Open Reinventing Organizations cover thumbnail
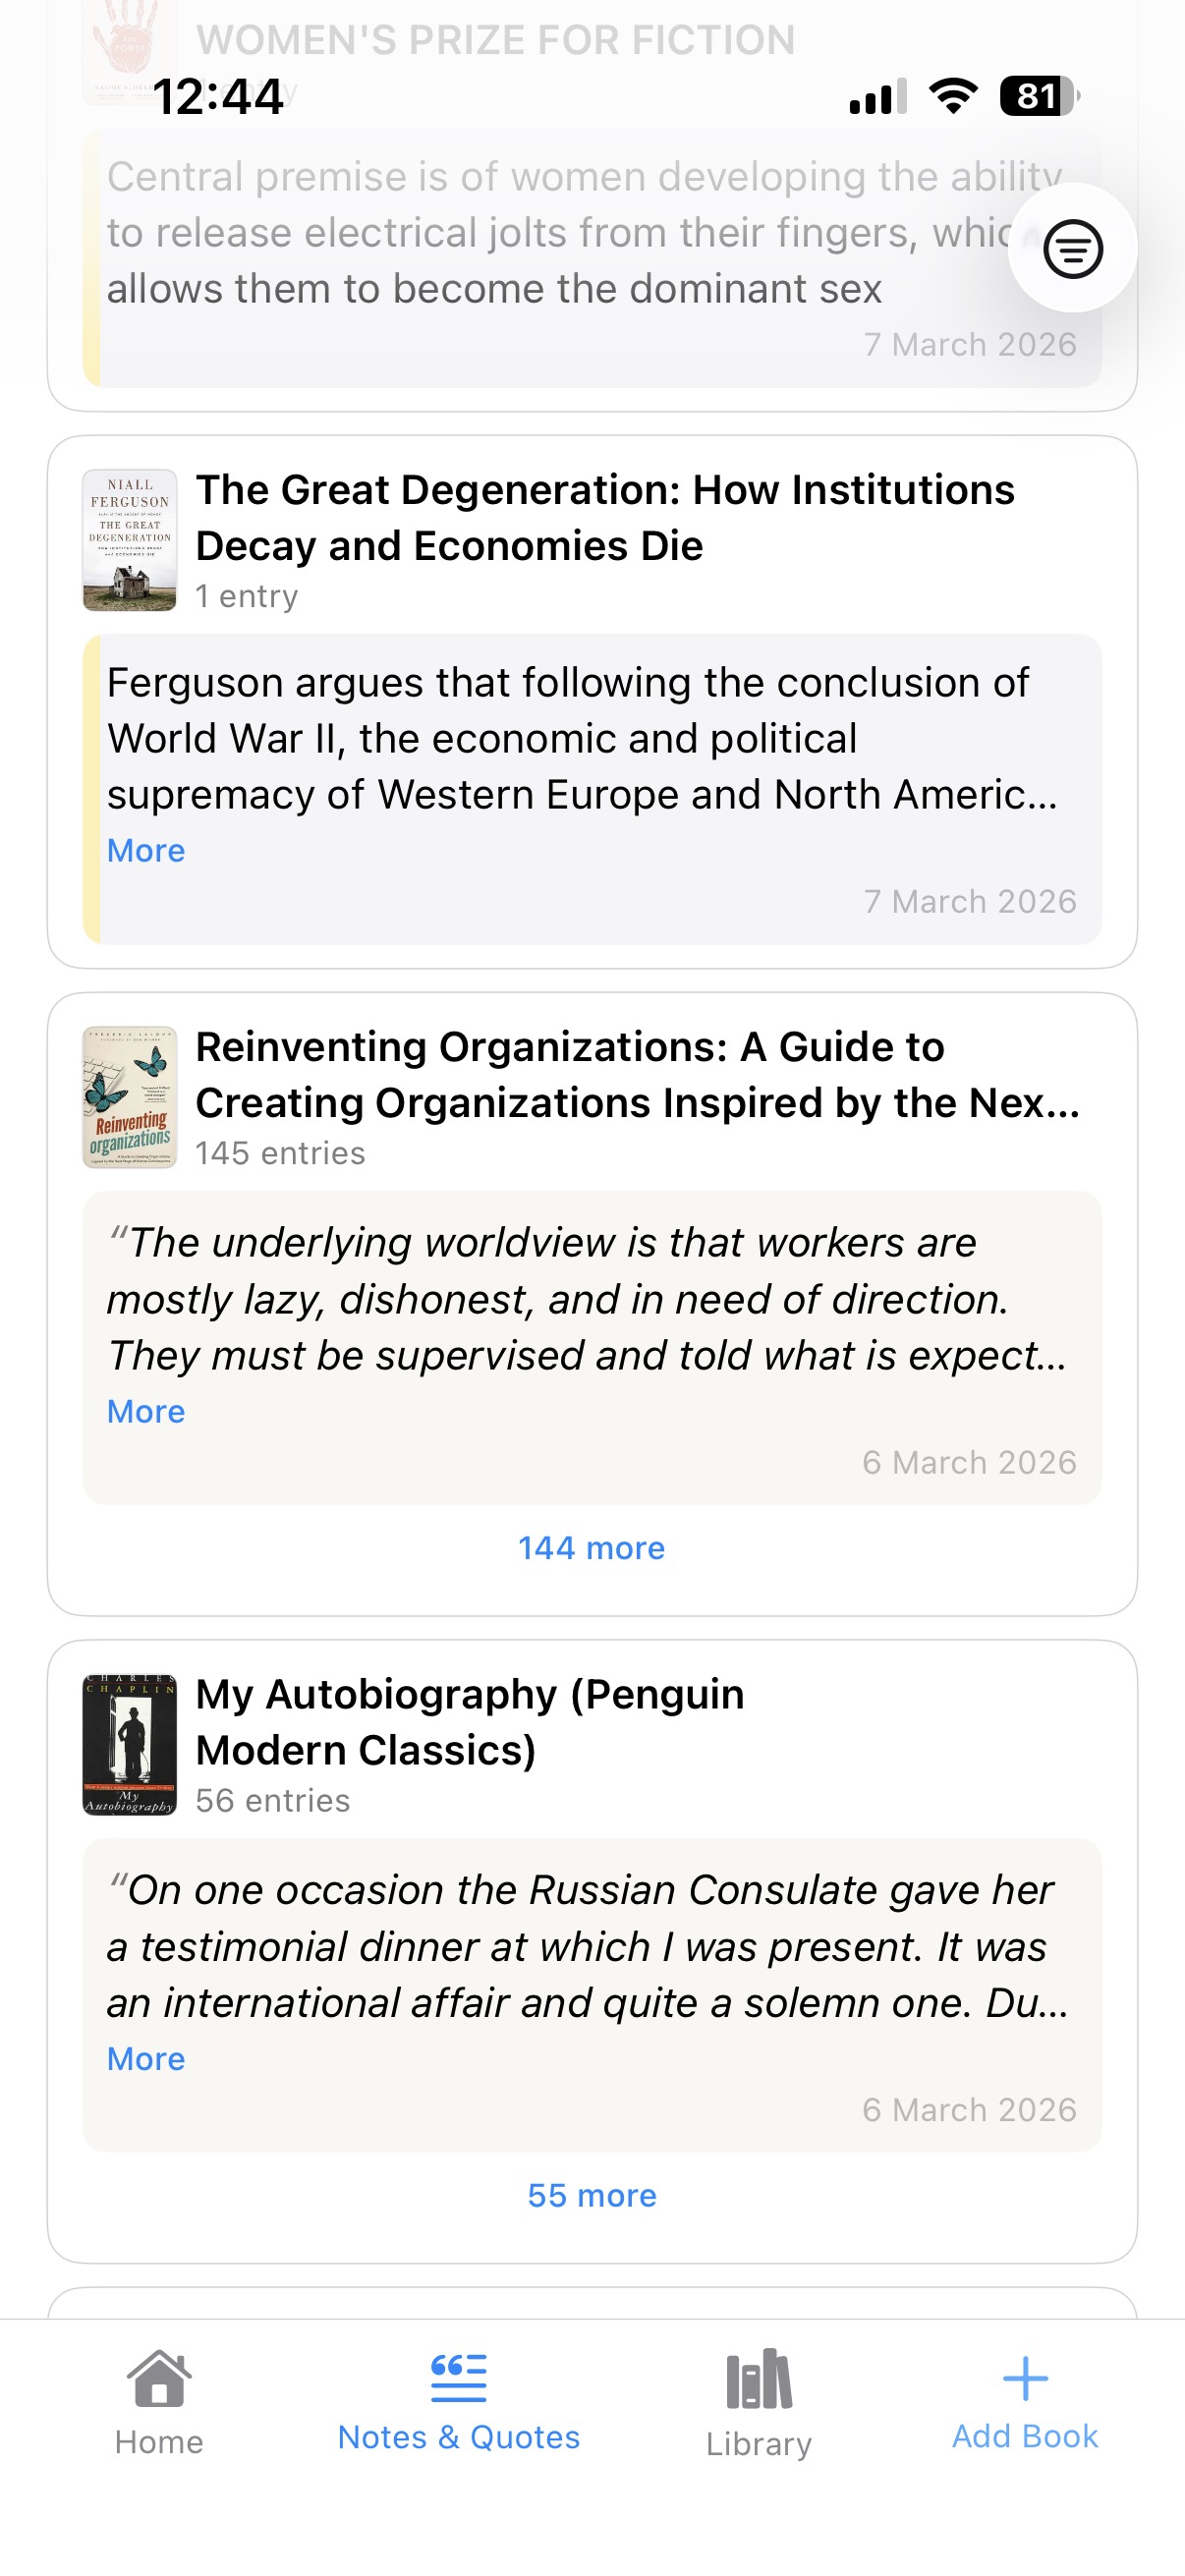1185x2576 pixels. pyautogui.click(x=130, y=1097)
